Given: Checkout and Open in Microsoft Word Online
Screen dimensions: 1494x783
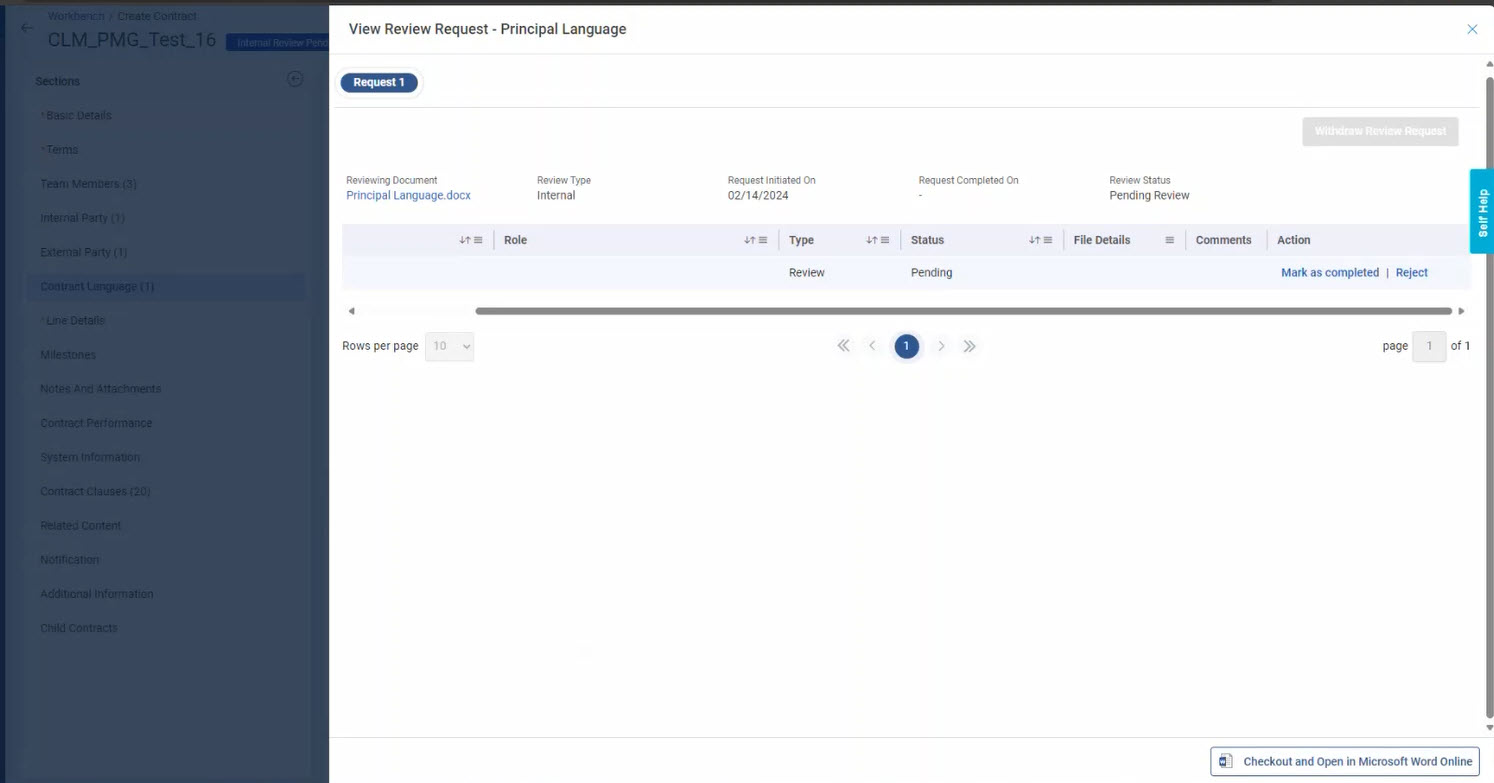Looking at the screenshot, I should [1344, 761].
